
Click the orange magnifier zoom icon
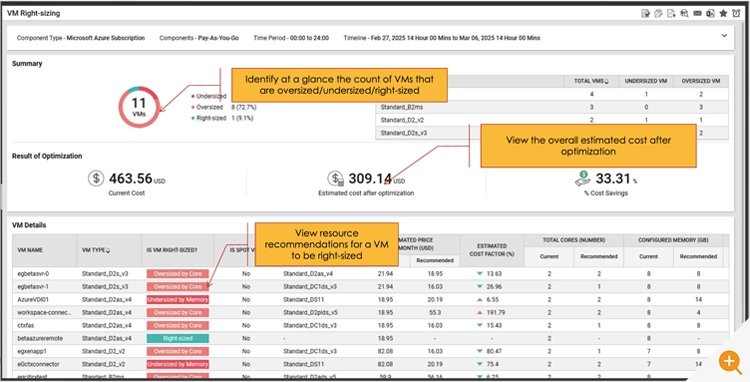click(x=730, y=361)
